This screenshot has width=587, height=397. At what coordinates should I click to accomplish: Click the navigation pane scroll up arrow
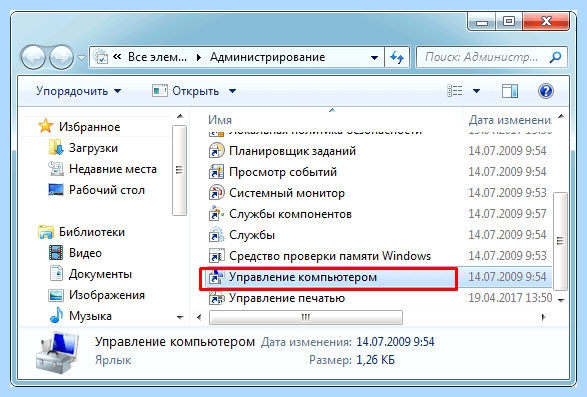[x=180, y=116]
